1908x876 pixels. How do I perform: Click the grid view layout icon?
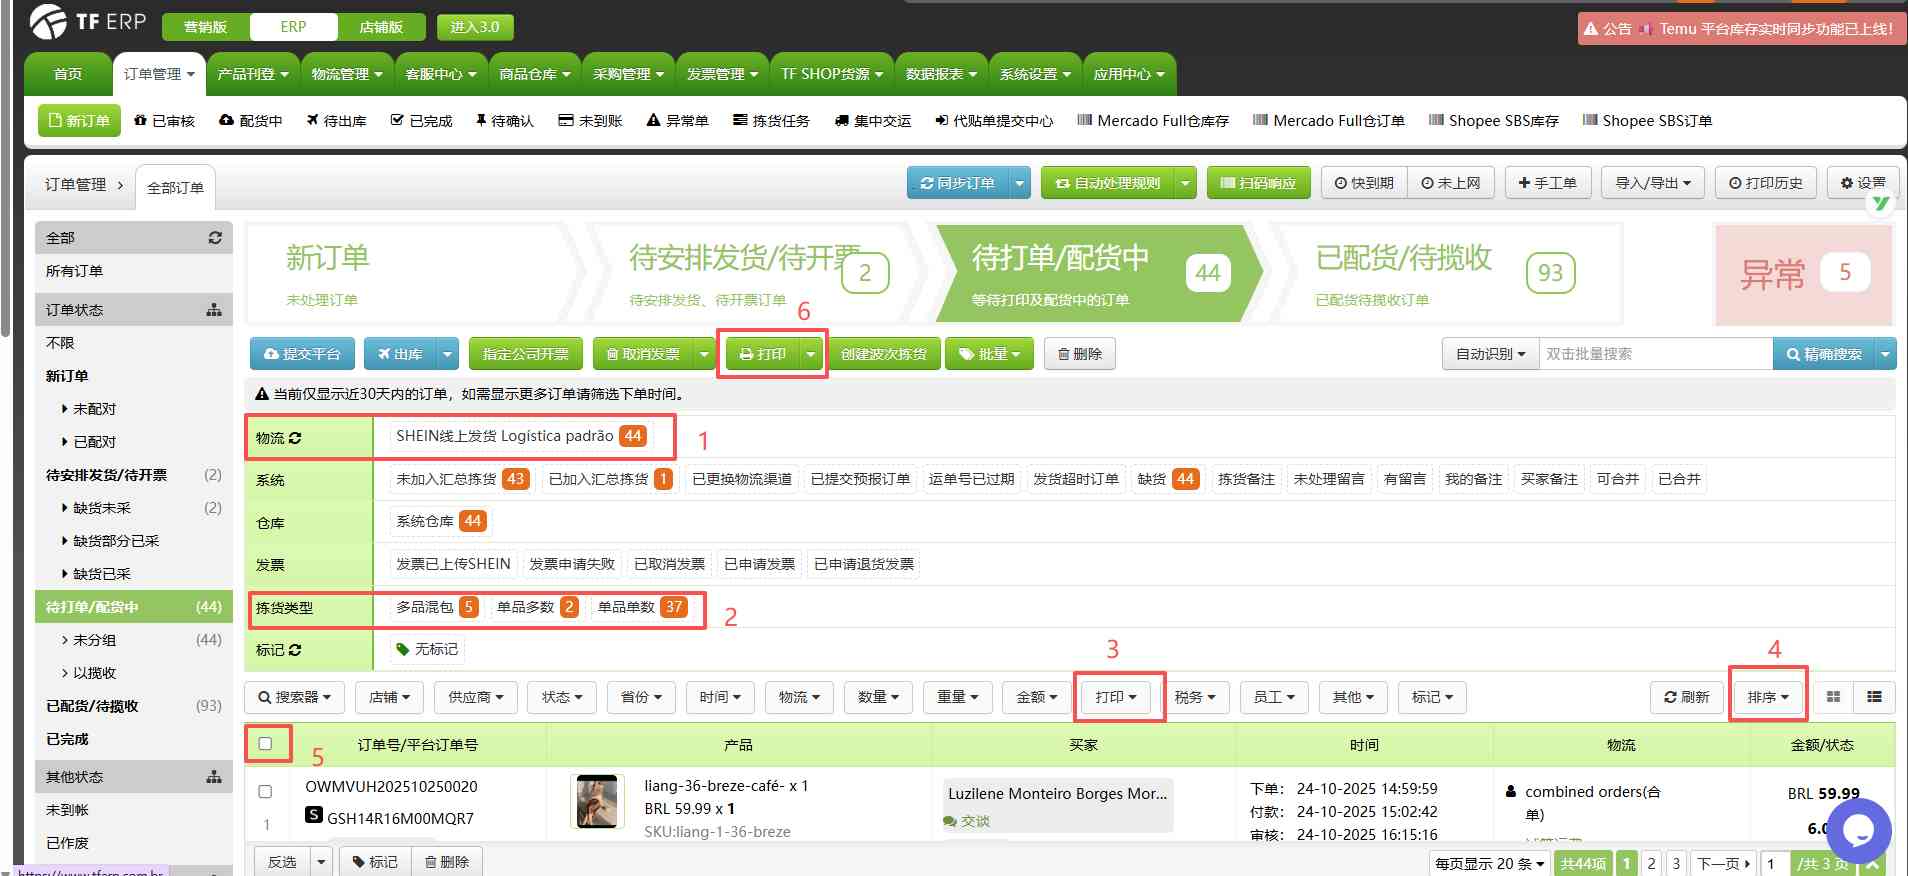click(1833, 697)
